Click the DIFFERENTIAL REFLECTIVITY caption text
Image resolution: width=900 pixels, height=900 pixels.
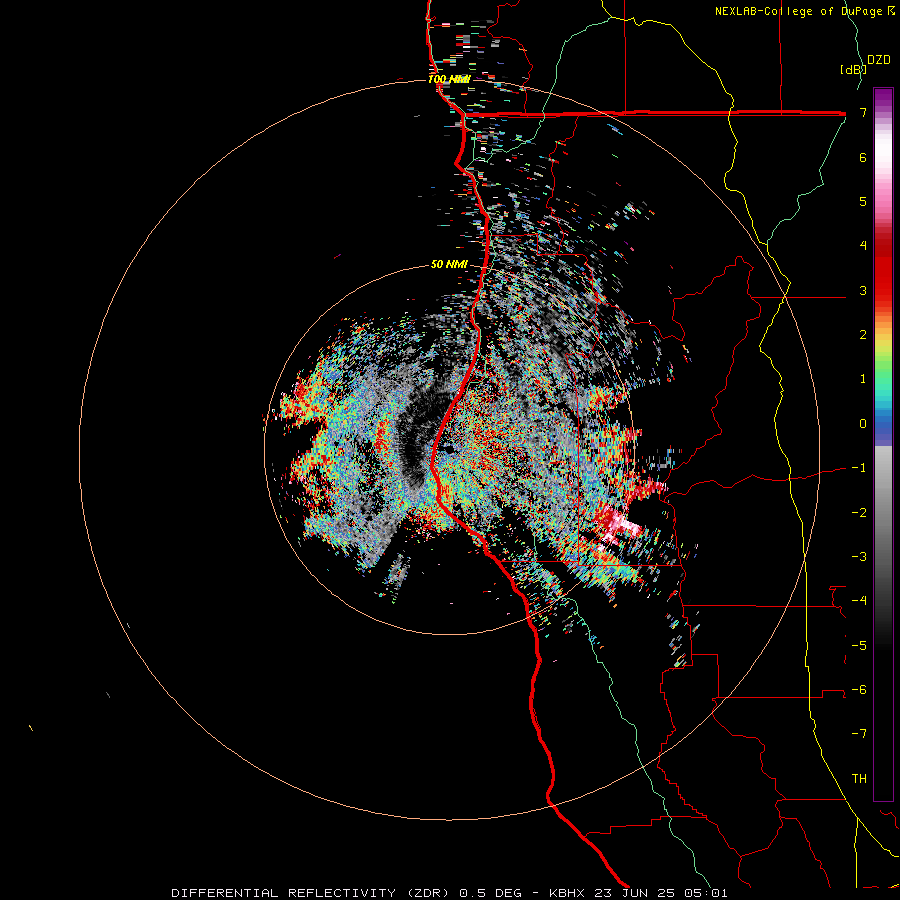284,893
